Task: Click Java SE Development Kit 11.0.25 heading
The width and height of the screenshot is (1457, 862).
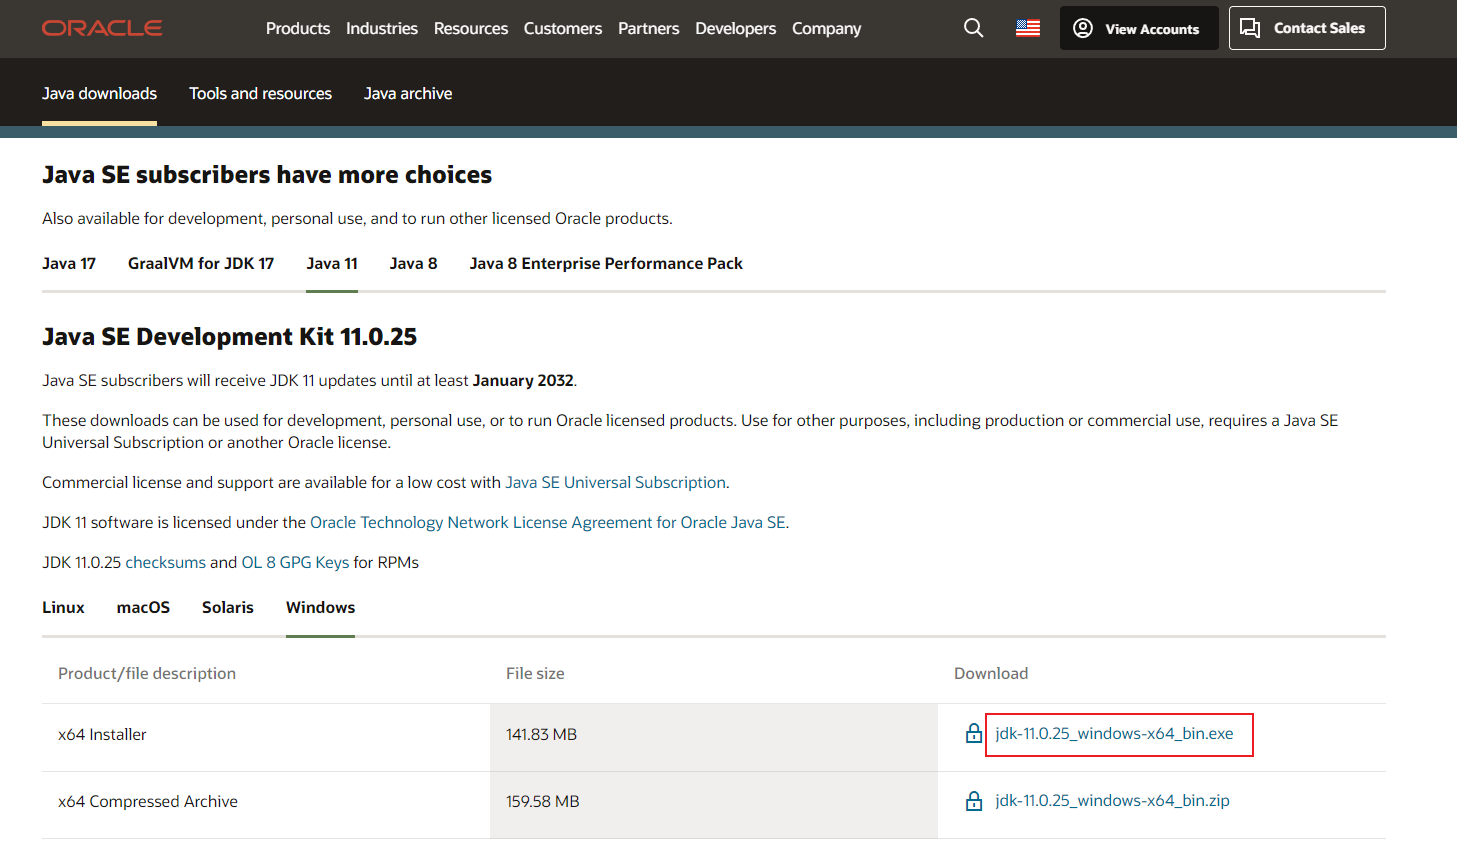Action: pyautogui.click(x=229, y=336)
